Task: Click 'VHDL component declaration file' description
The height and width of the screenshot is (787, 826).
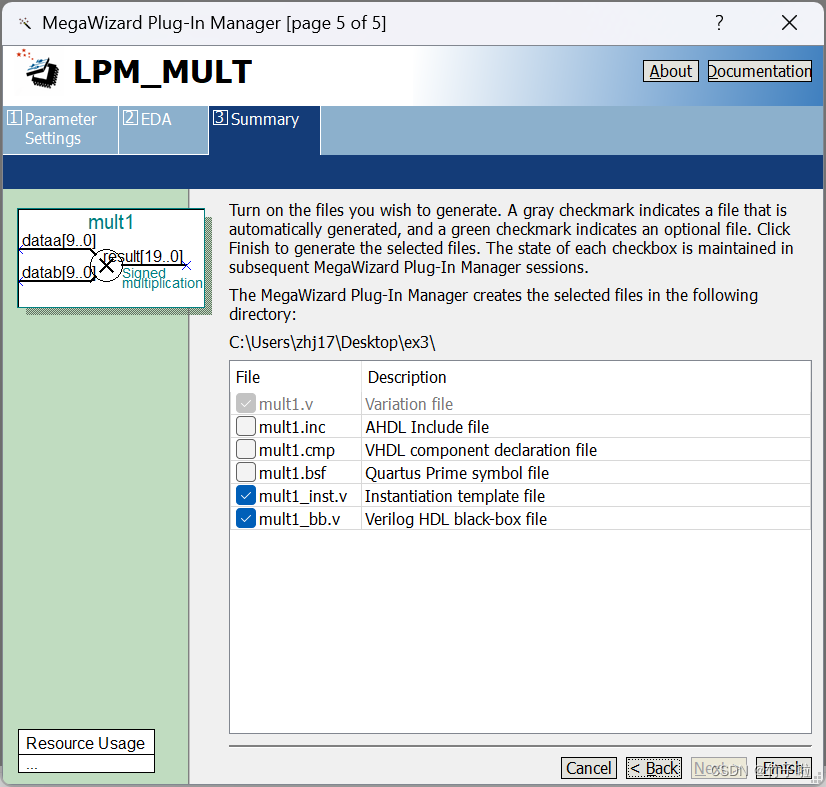Action: (x=481, y=450)
